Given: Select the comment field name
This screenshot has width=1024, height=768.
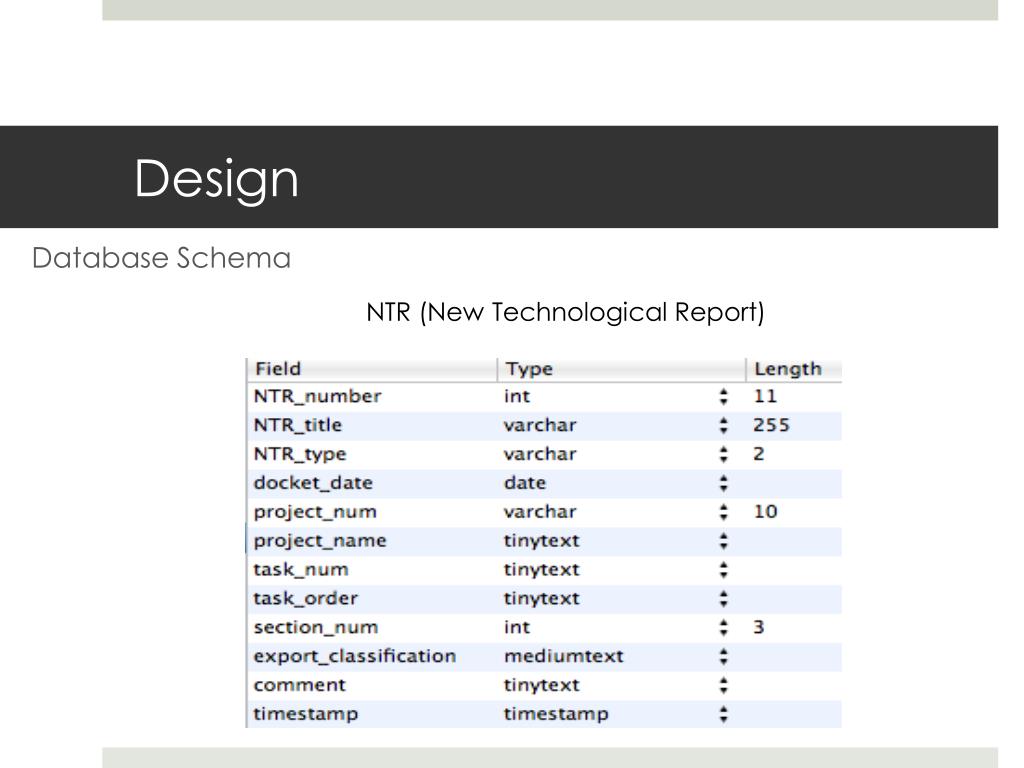Looking at the screenshot, I should pos(300,685).
